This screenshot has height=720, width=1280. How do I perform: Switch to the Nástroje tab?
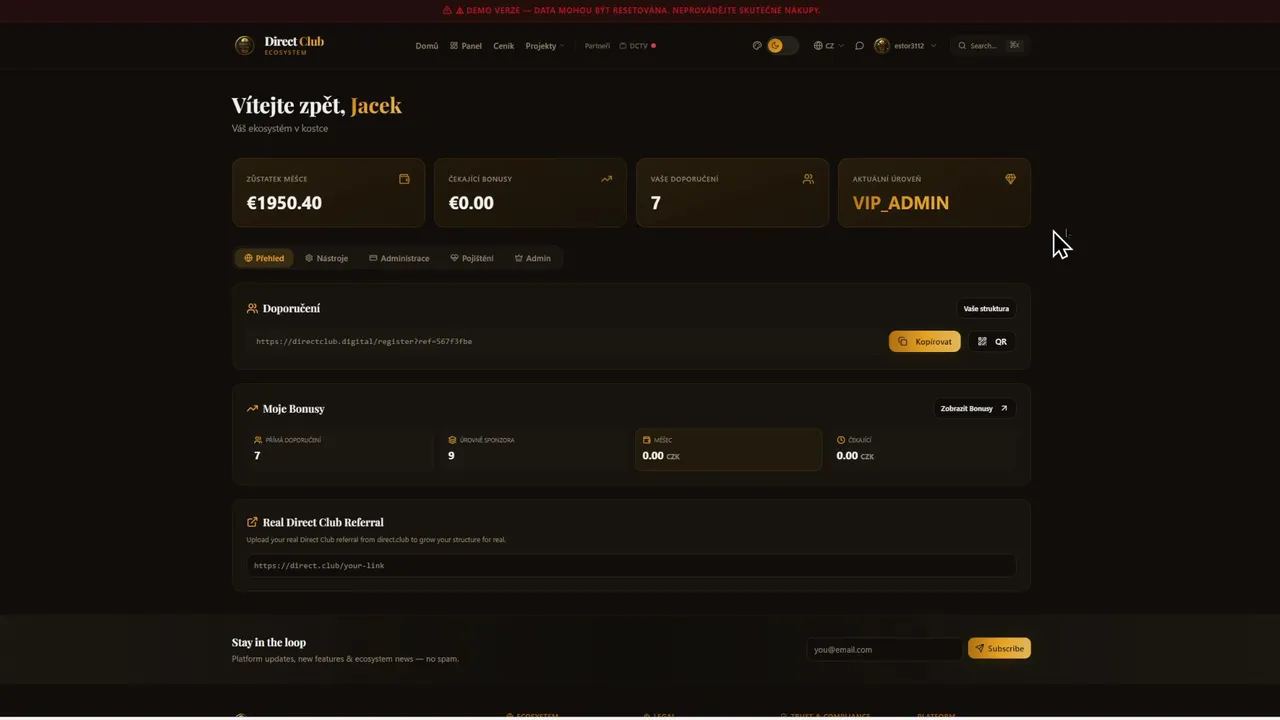pos(327,258)
